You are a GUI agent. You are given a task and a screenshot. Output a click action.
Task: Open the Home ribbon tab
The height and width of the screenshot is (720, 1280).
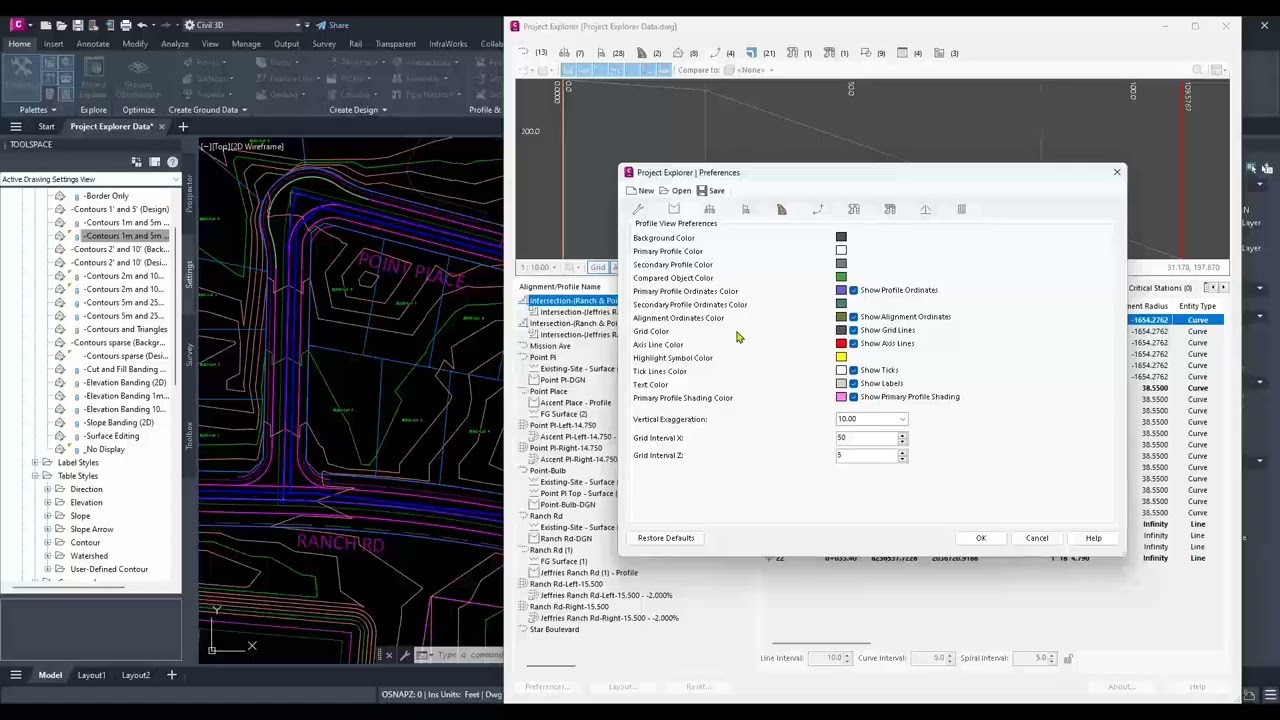pyautogui.click(x=19, y=44)
